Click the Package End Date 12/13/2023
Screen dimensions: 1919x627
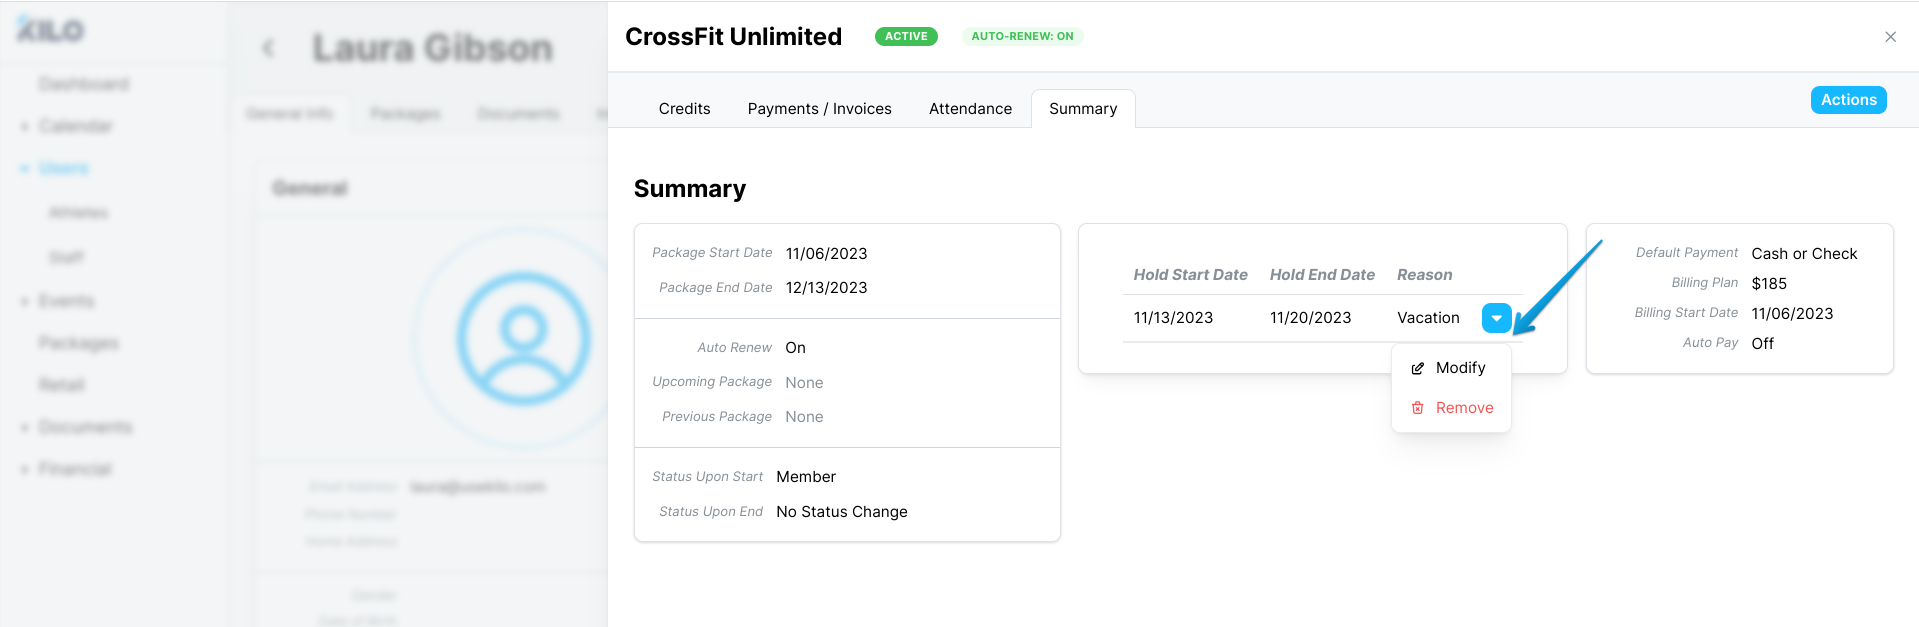pyautogui.click(x=826, y=288)
